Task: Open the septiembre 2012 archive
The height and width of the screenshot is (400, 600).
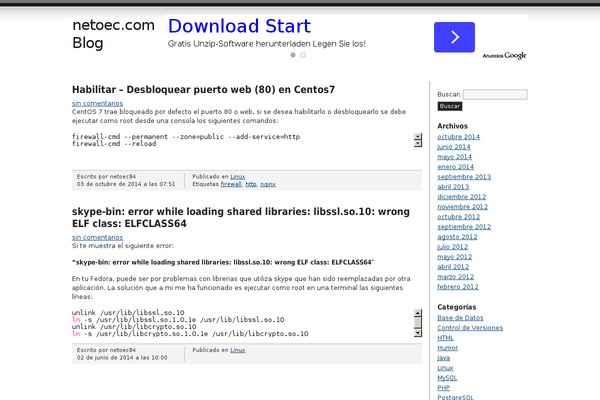Action: (464, 227)
